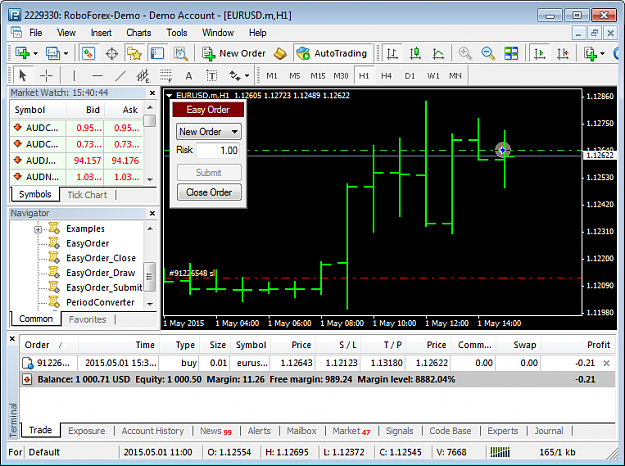
Task: Expand the Examples tree node
Action: tap(38, 230)
